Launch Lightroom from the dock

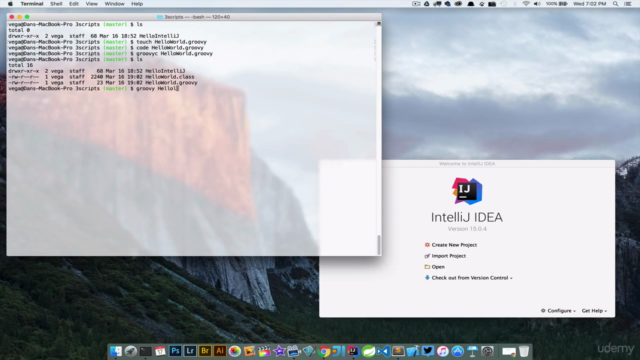coord(190,351)
